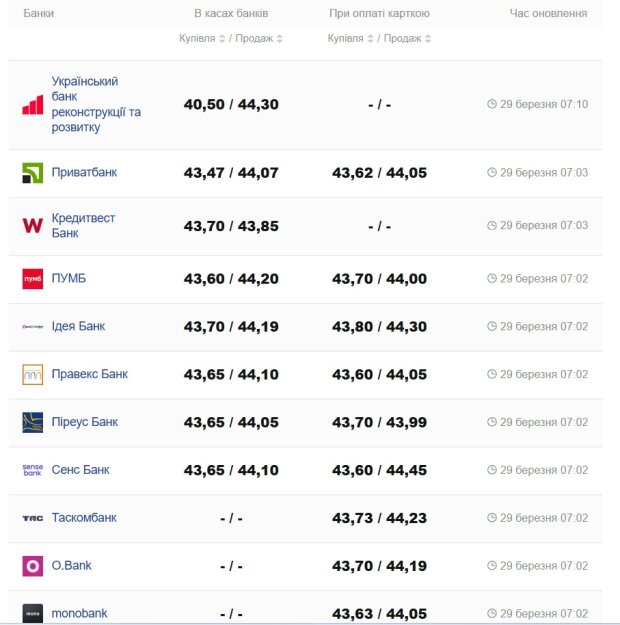Click the Ukrainian reconstruction bank red logo
The width and height of the screenshot is (620, 625).
click(32, 105)
